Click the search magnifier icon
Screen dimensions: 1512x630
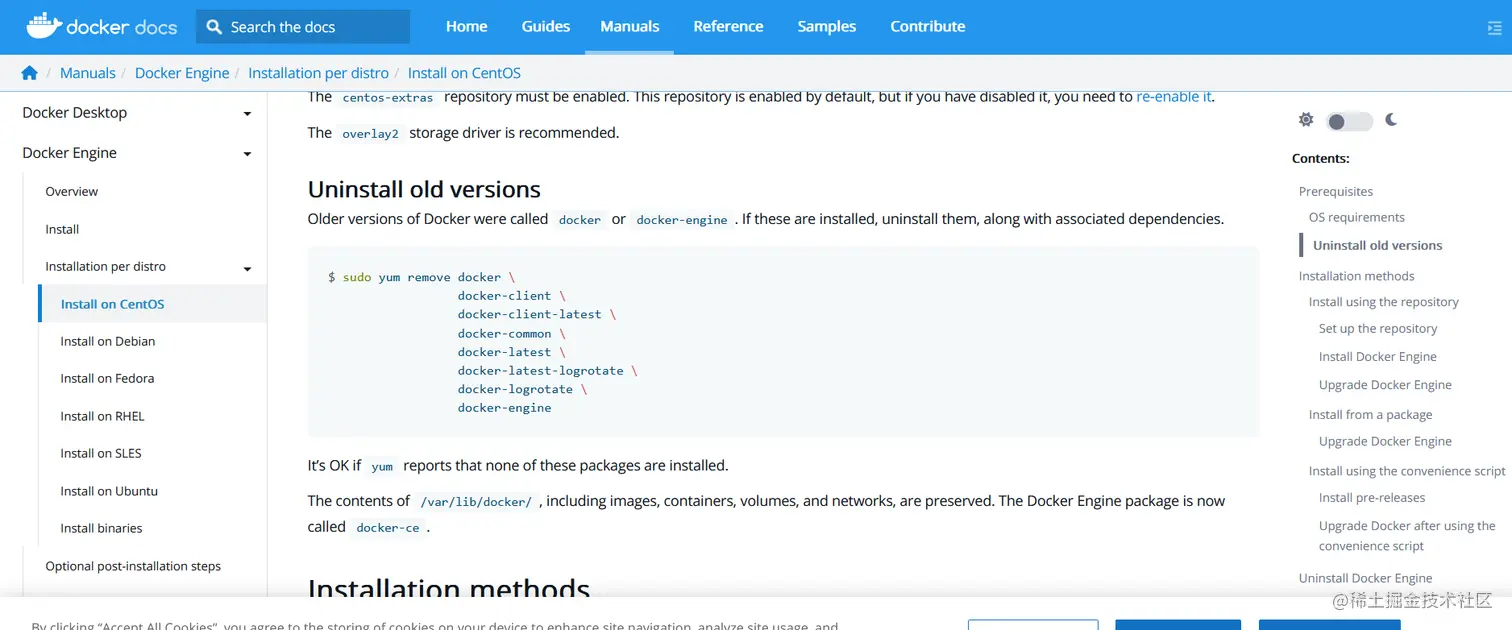pos(214,27)
